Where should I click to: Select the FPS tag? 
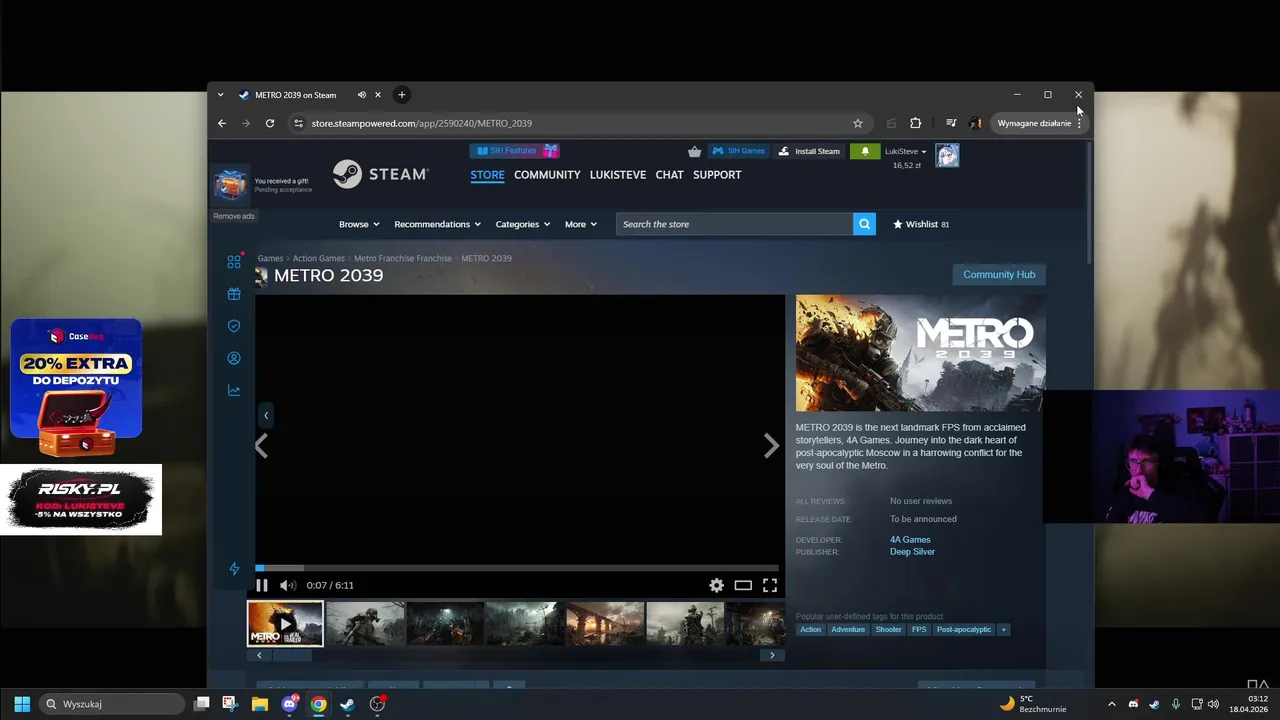[919, 630]
